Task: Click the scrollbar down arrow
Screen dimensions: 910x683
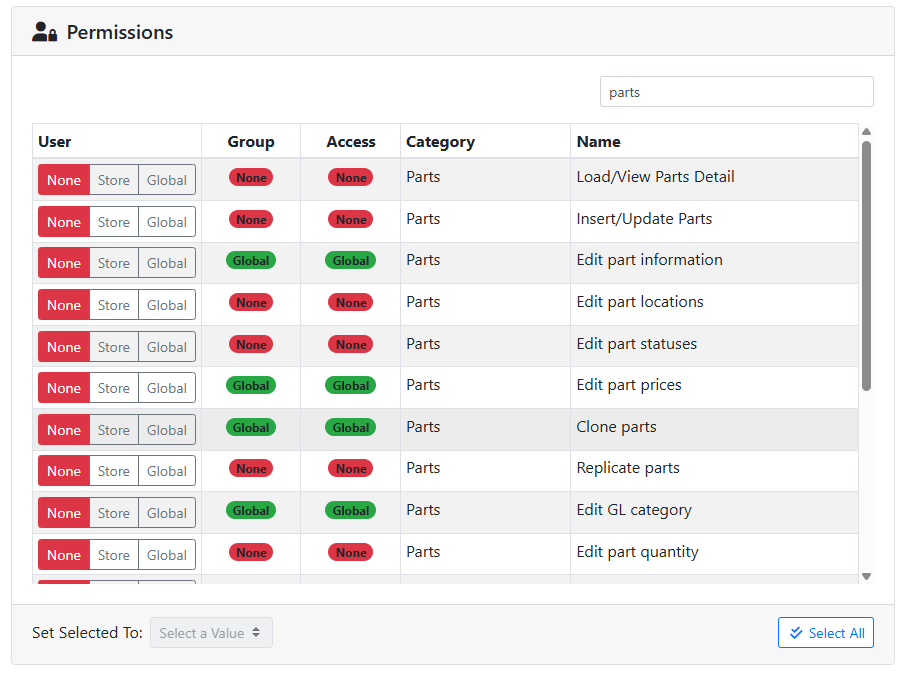Action: click(x=866, y=576)
